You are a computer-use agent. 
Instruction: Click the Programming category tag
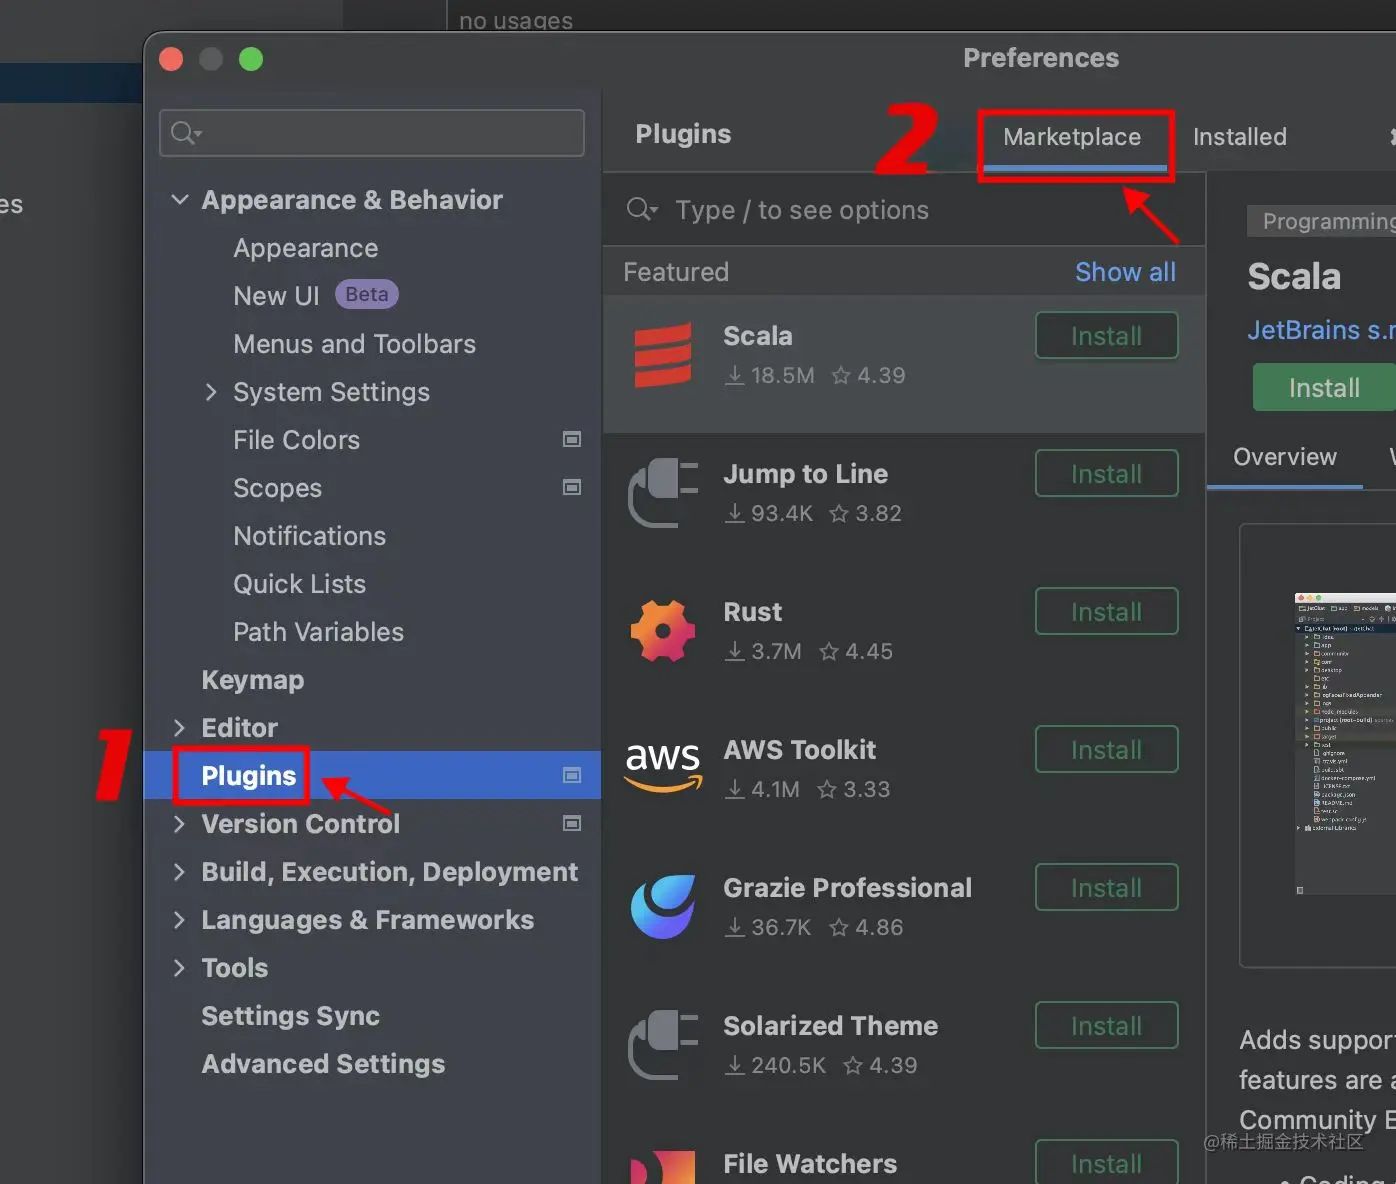point(1321,221)
